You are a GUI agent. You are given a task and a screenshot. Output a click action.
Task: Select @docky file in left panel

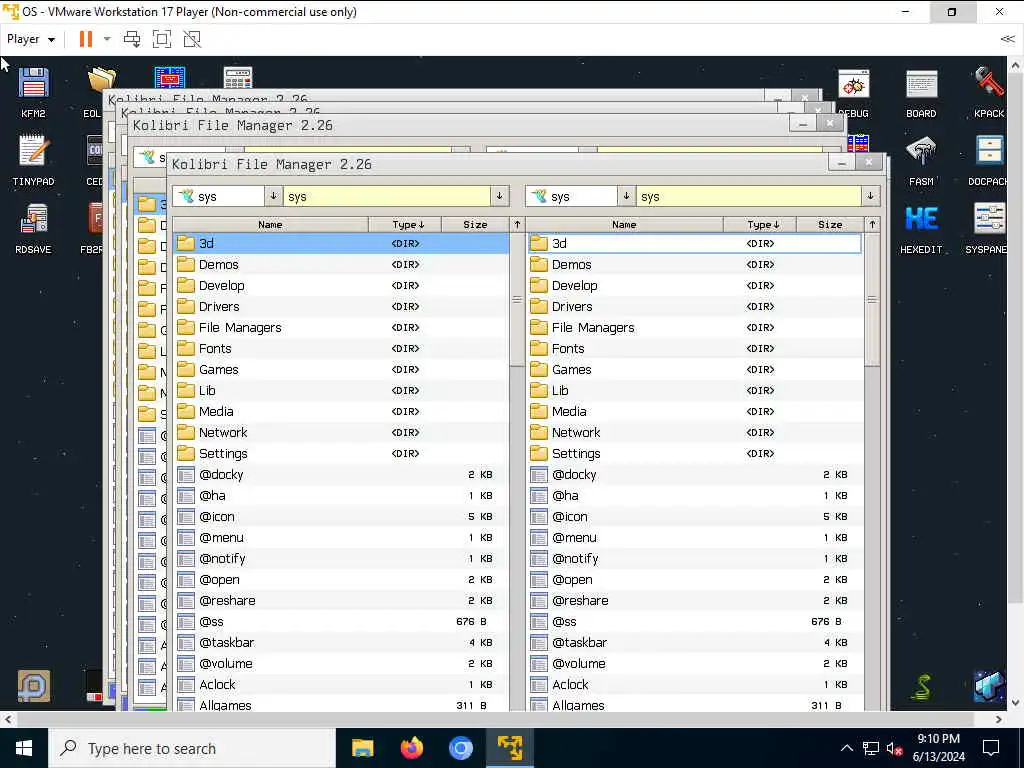[x=341, y=474]
